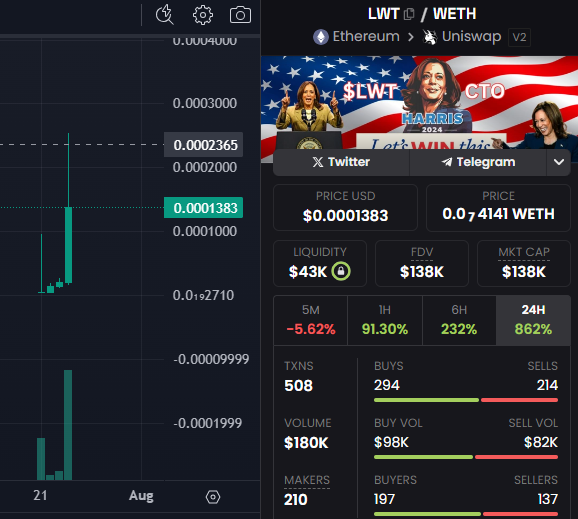Click the buy vol versus sell vol bar
This screenshot has width=578, height=519.
(466, 457)
